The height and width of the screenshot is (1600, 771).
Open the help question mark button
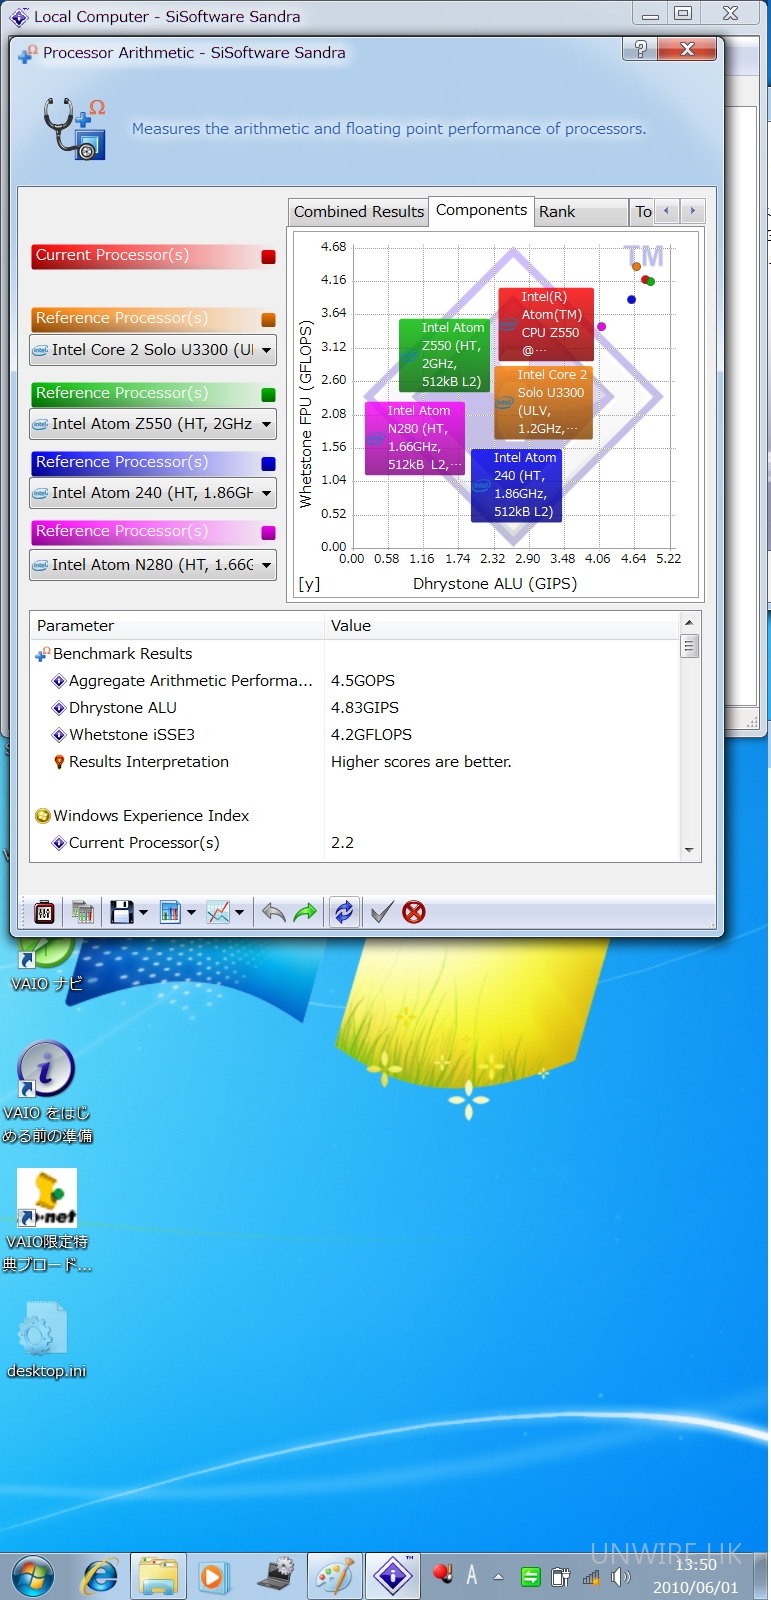click(x=640, y=50)
